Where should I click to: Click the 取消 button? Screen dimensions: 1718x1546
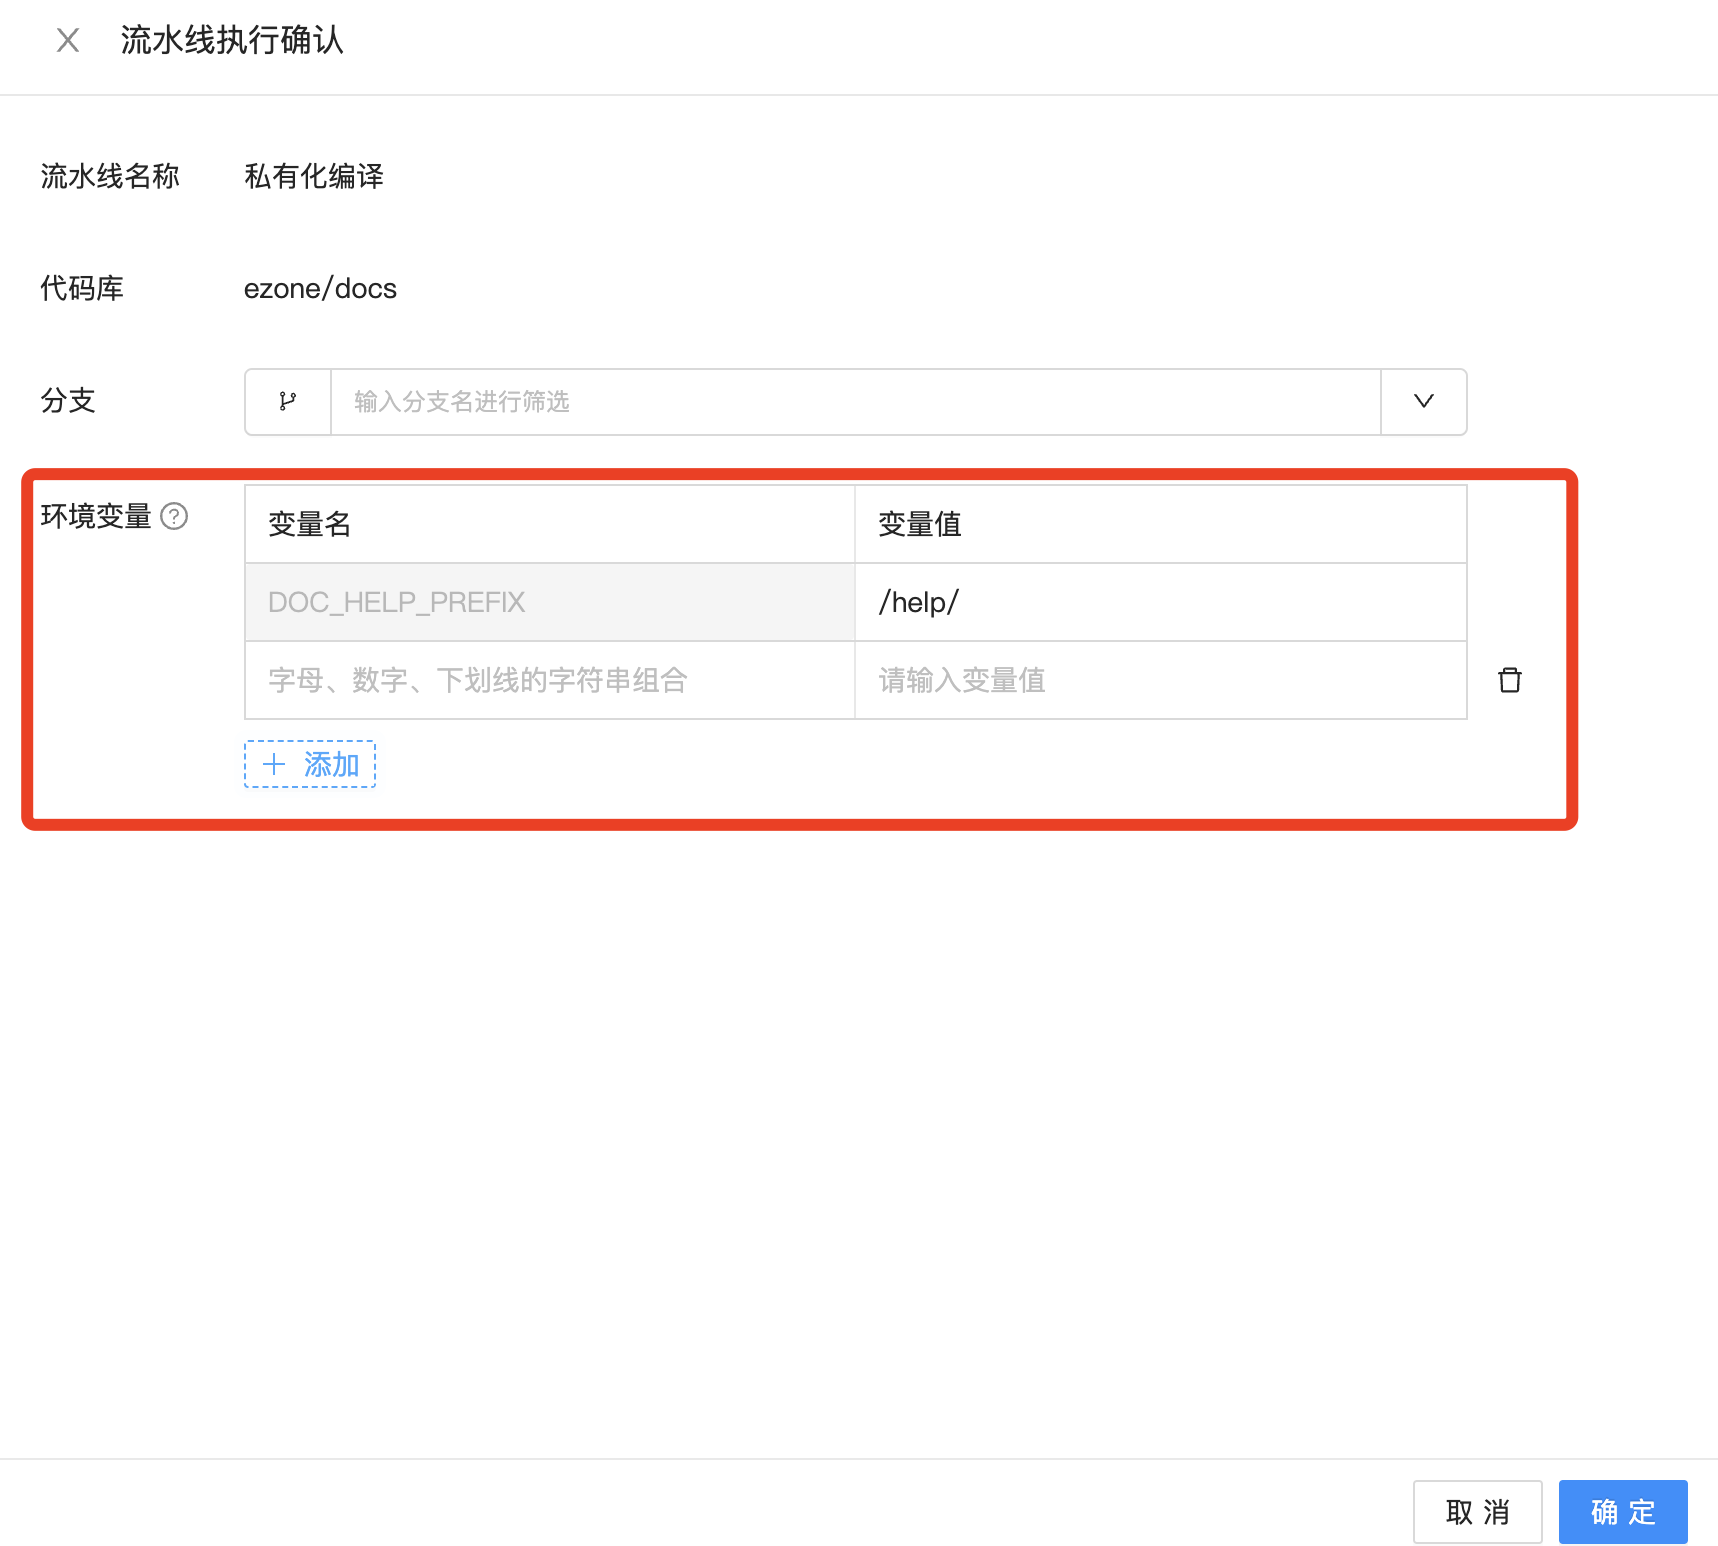click(1477, 1512)
